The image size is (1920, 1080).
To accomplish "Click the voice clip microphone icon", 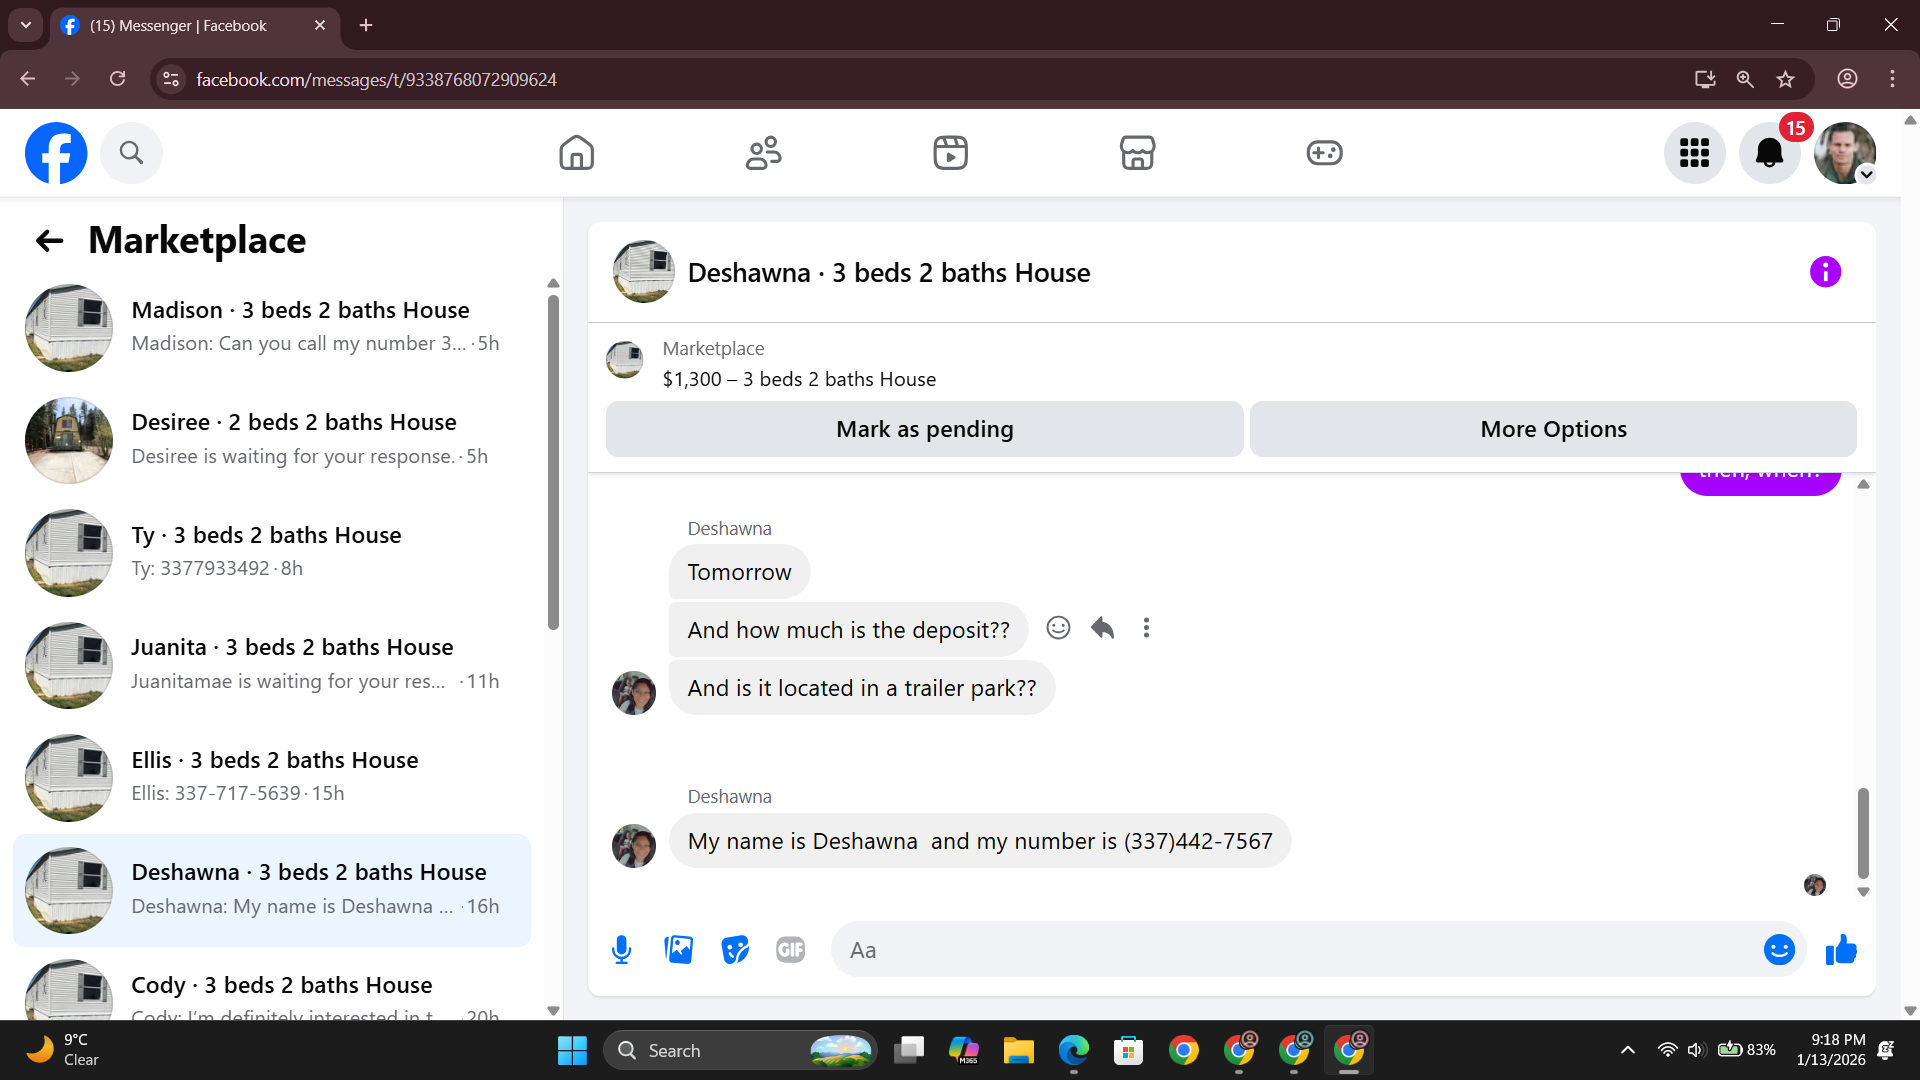I will 621,950.
